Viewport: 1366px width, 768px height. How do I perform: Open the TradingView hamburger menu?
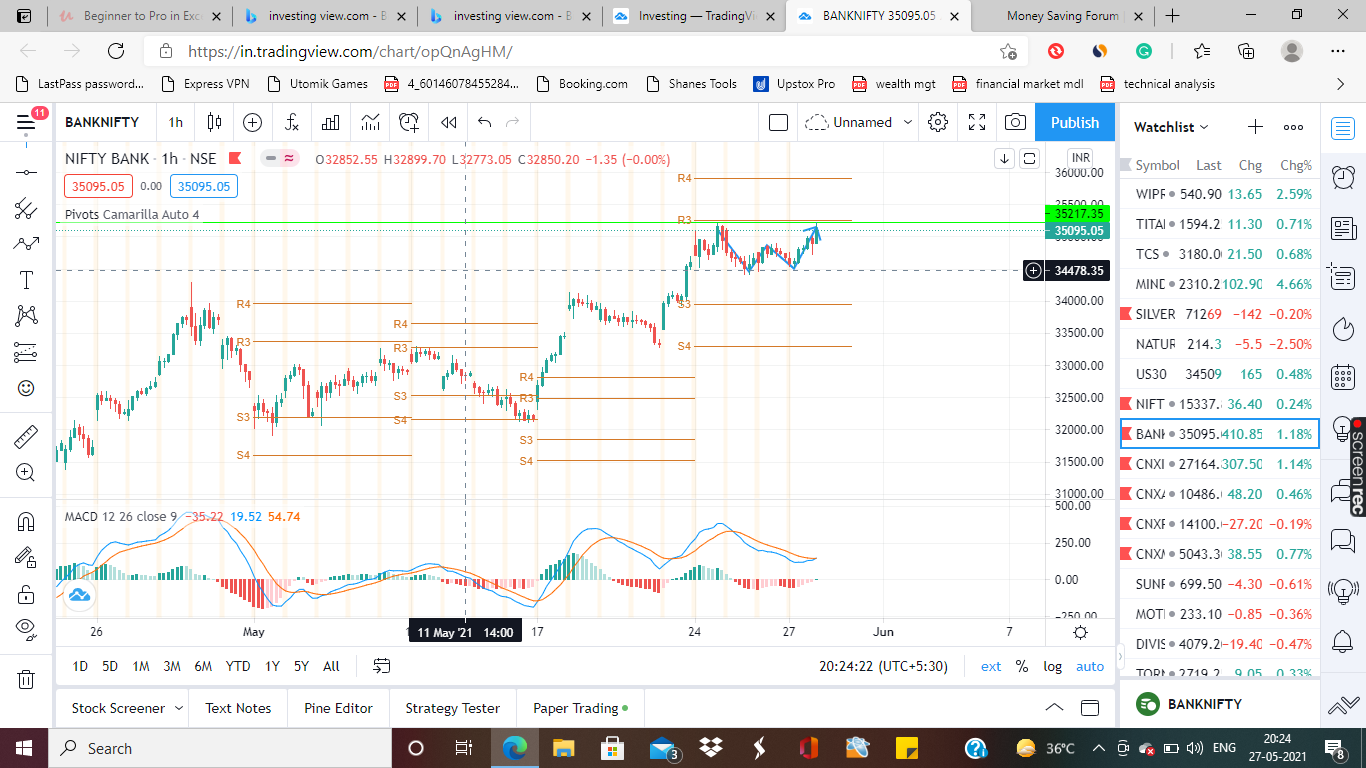(26, 122)
